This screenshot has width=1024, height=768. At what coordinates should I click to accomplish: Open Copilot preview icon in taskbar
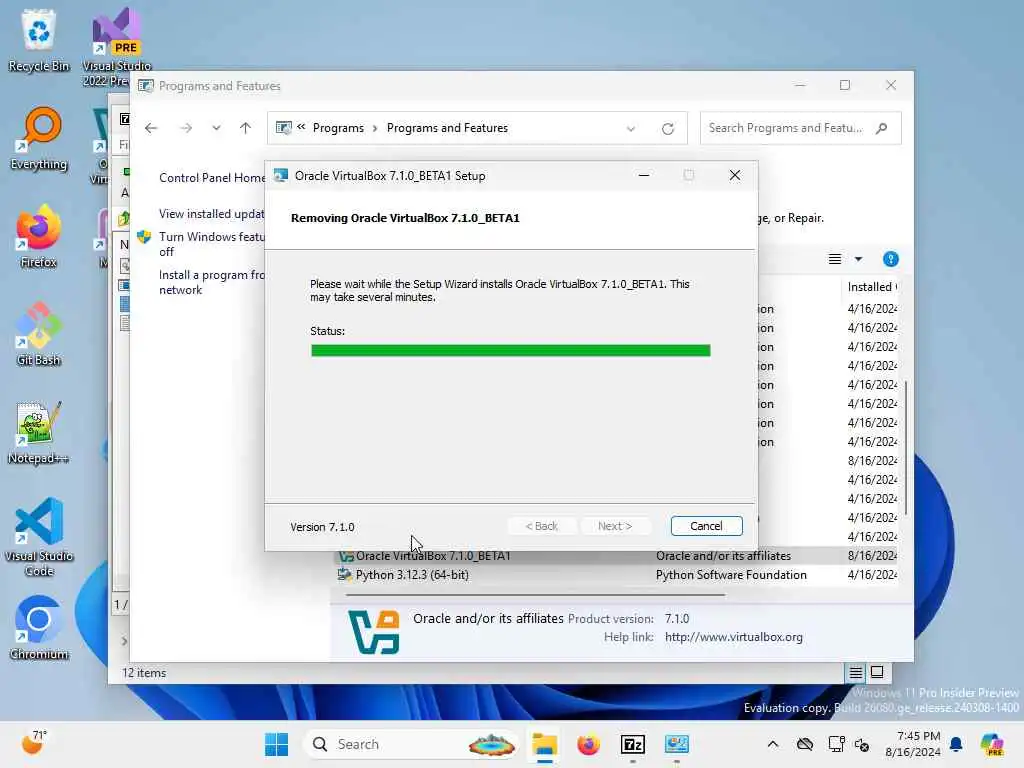991,744
